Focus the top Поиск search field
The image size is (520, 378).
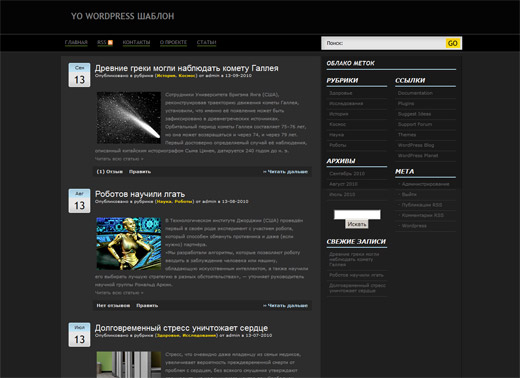point(383,43)
